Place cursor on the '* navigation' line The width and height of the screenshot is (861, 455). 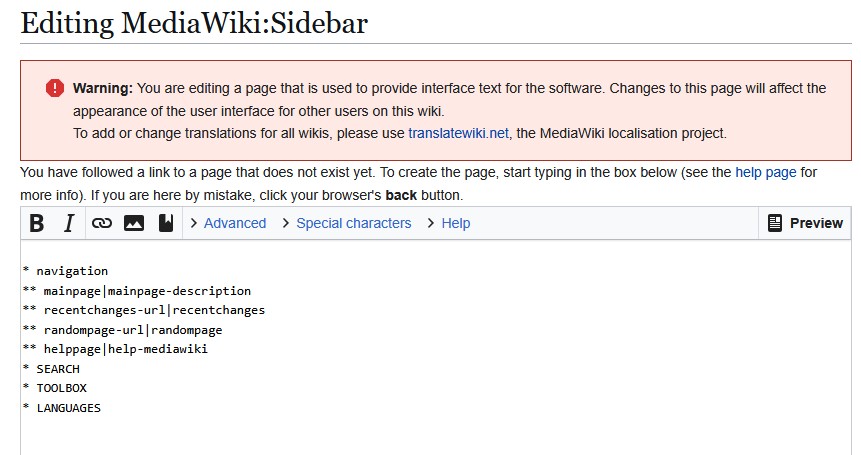pos(65,271)
